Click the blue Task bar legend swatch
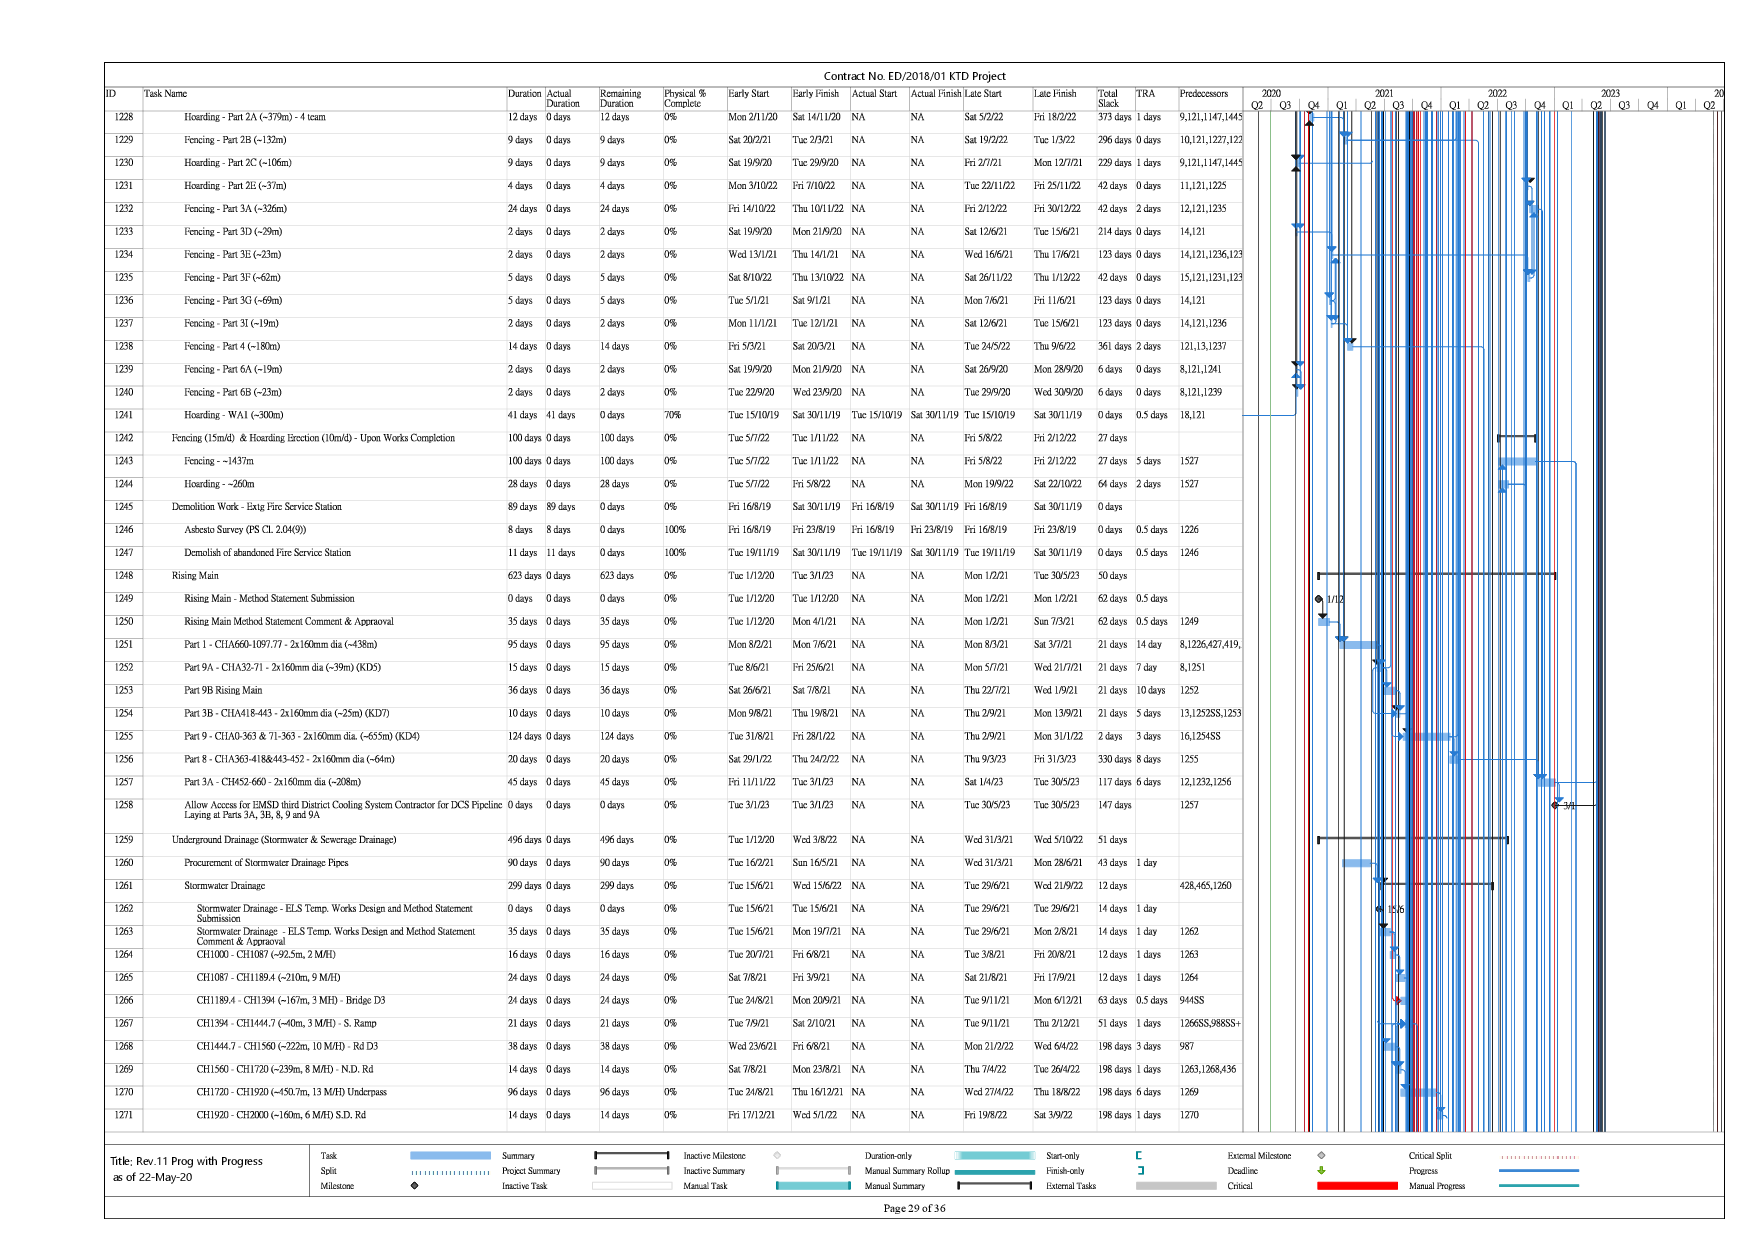The image size is (1754, 1240). tap(450, 1156)
